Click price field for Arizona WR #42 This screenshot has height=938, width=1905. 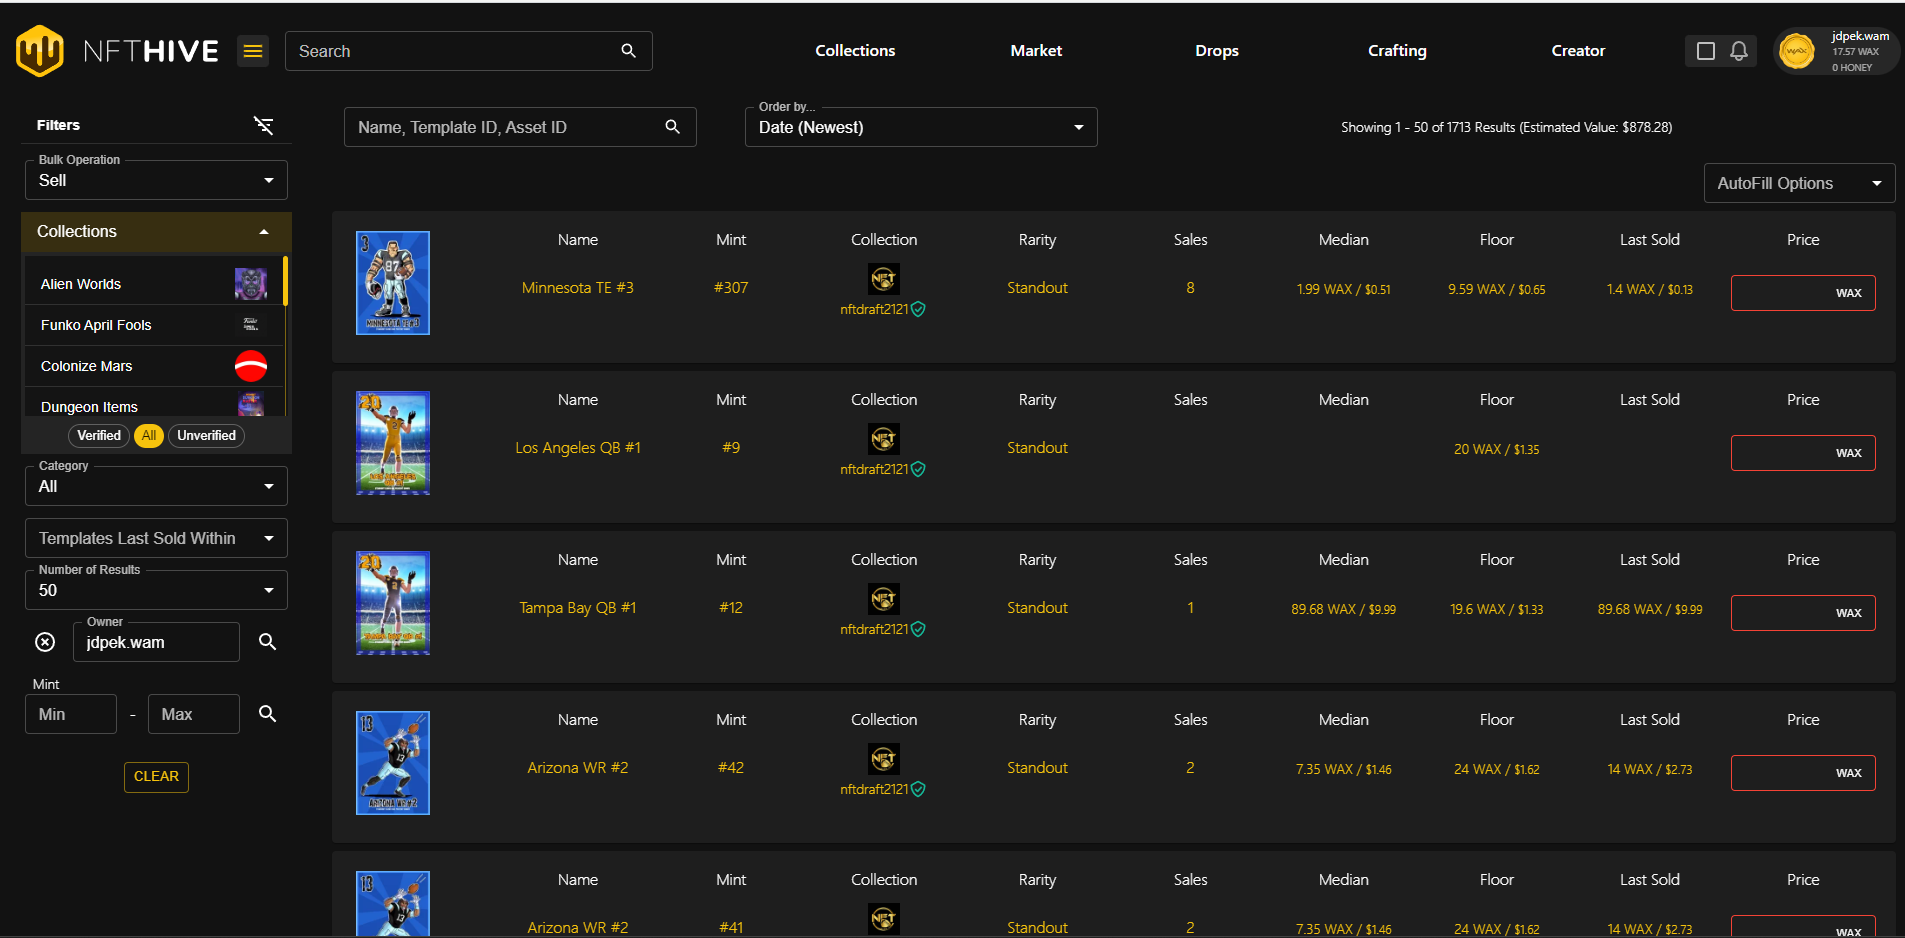pyautogui.click(x=1803, y=773)
